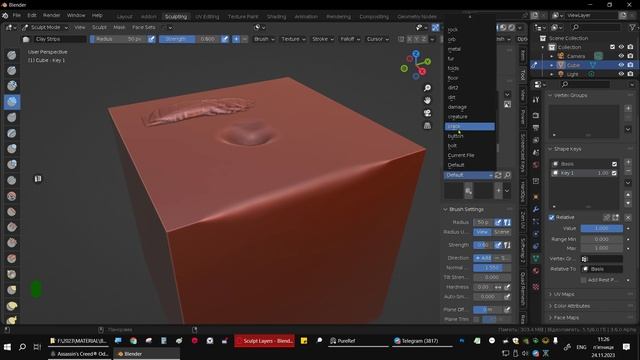Switch perspective/orthographic grid icon
The height and width of the screenshot is (360, 640).
tap(427, 126)
